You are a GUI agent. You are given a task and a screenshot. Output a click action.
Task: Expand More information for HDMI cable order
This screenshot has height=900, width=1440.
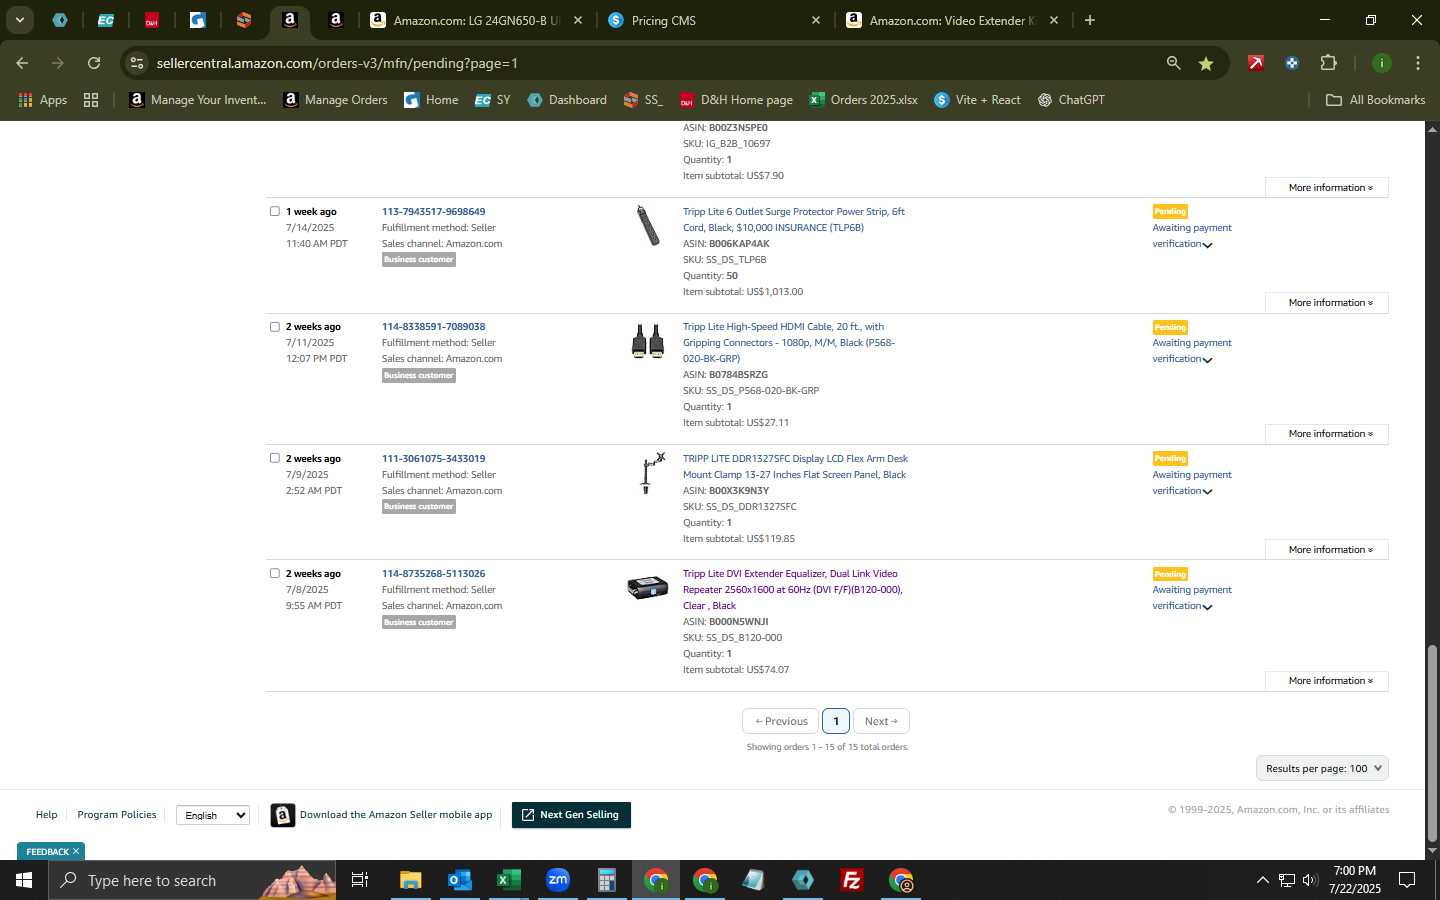click(1326, 434)
